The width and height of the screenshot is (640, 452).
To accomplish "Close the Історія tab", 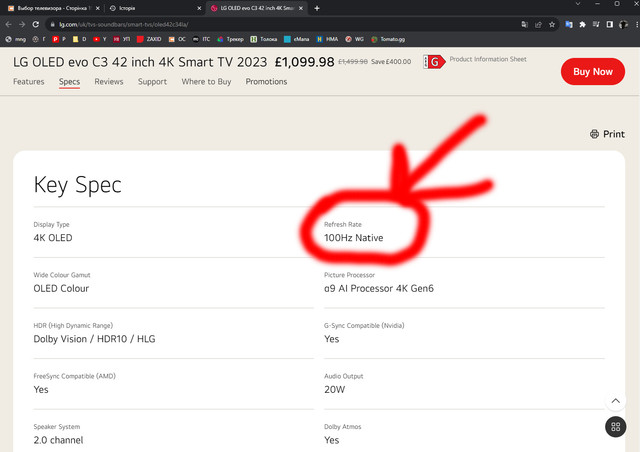I will pos(199,8).
